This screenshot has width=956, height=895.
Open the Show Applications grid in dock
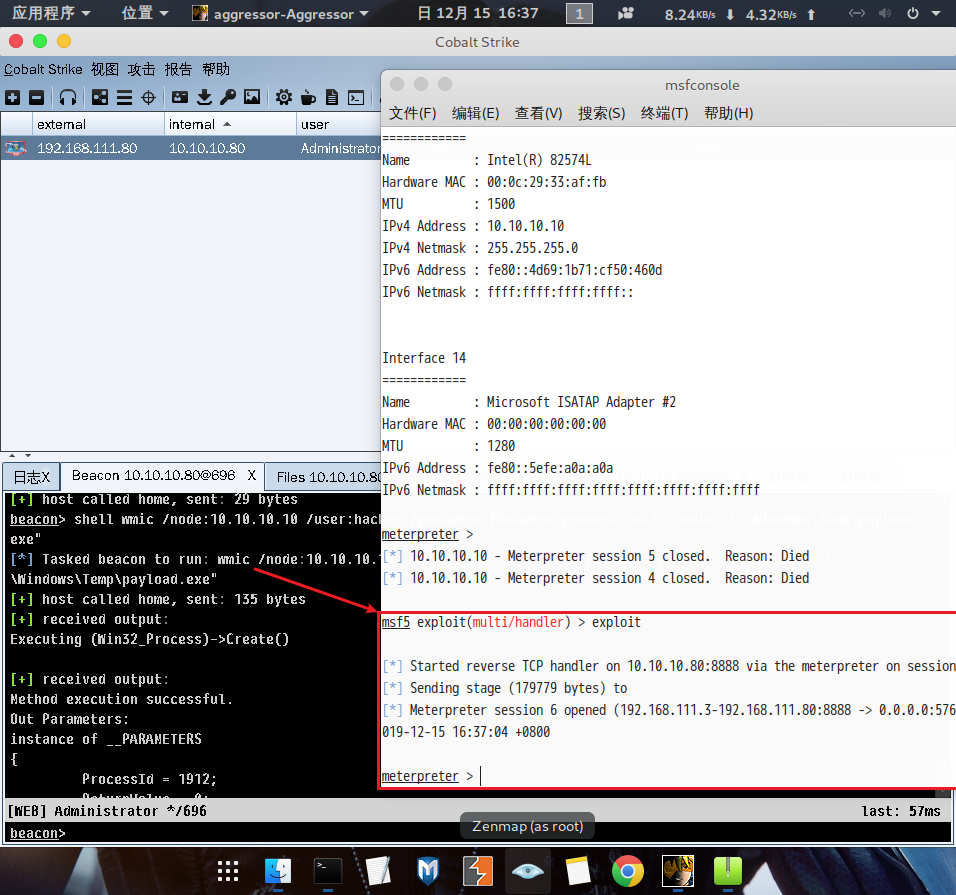click(x=228, y=871)
